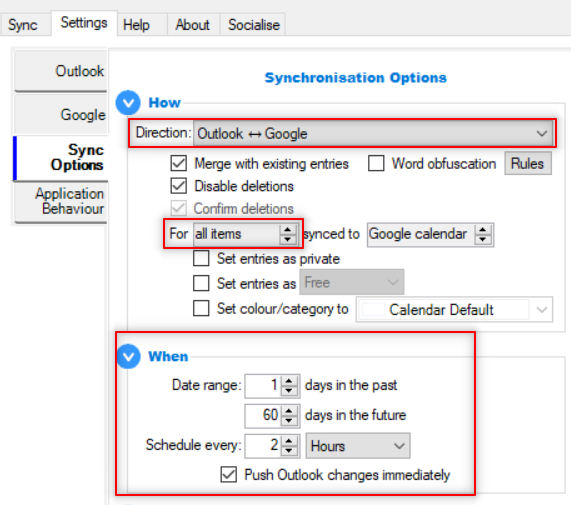
Task: Toggle Push Outlook changes immediately
Action: pyautogui.click(x=229, y=475)
